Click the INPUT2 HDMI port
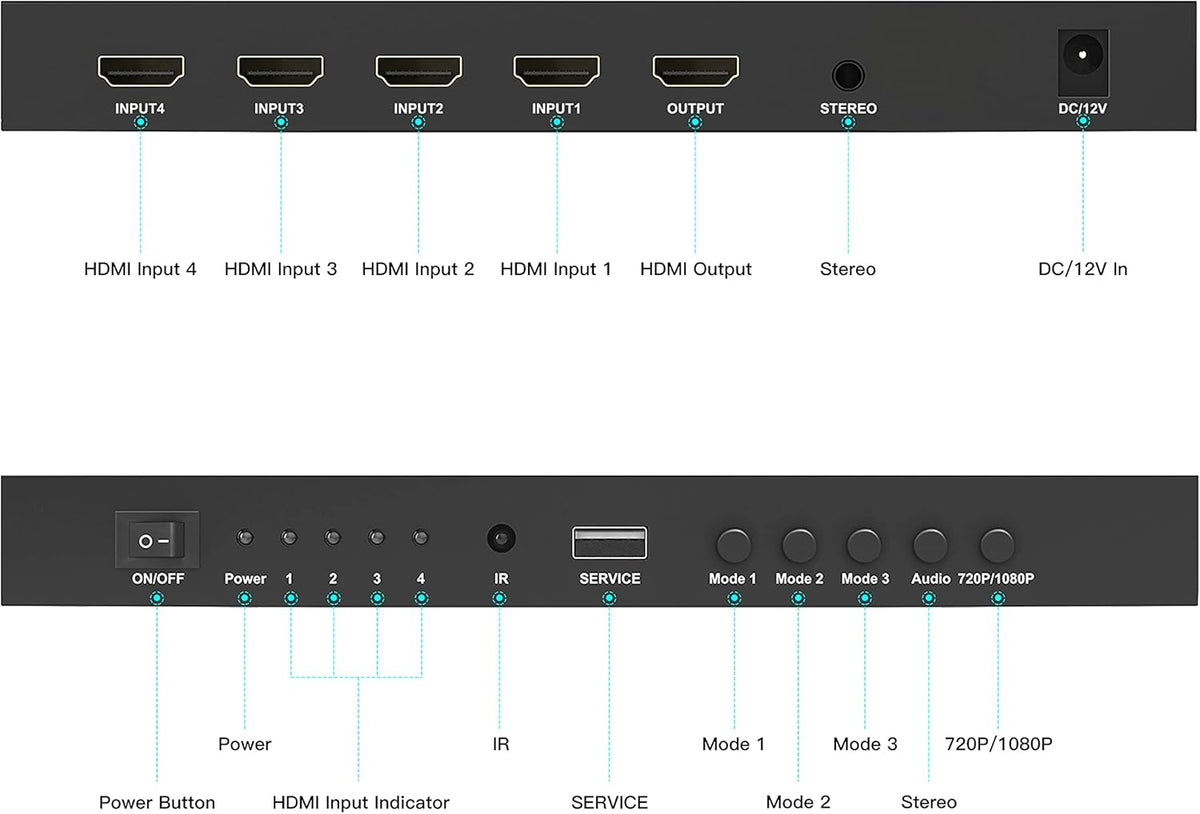 418,71
